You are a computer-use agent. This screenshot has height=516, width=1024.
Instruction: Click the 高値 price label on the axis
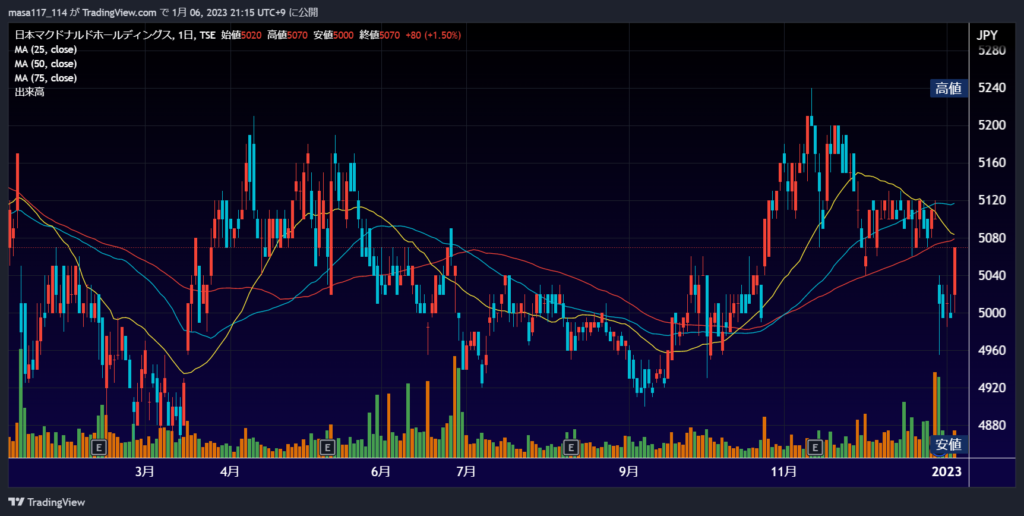click(948, 88)
